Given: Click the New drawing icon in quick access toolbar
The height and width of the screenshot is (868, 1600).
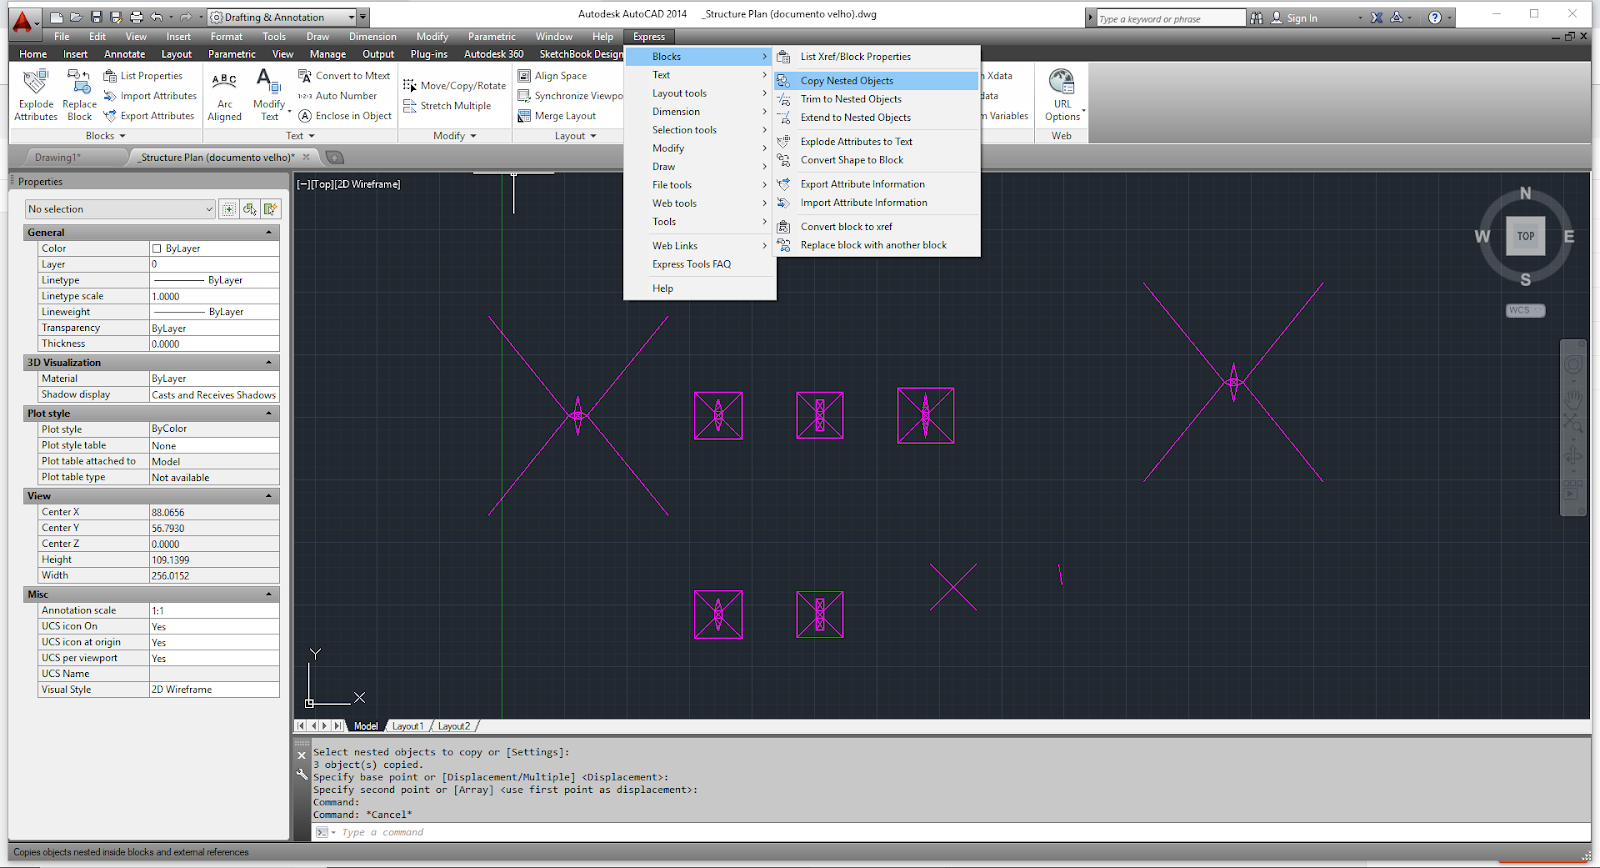Looking at the screenshot, I should click(57, 17).
